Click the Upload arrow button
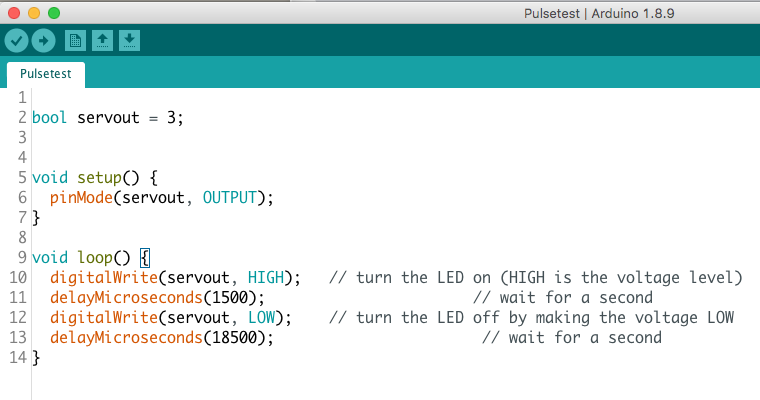 pyautogui.click(x=43, y=40)
